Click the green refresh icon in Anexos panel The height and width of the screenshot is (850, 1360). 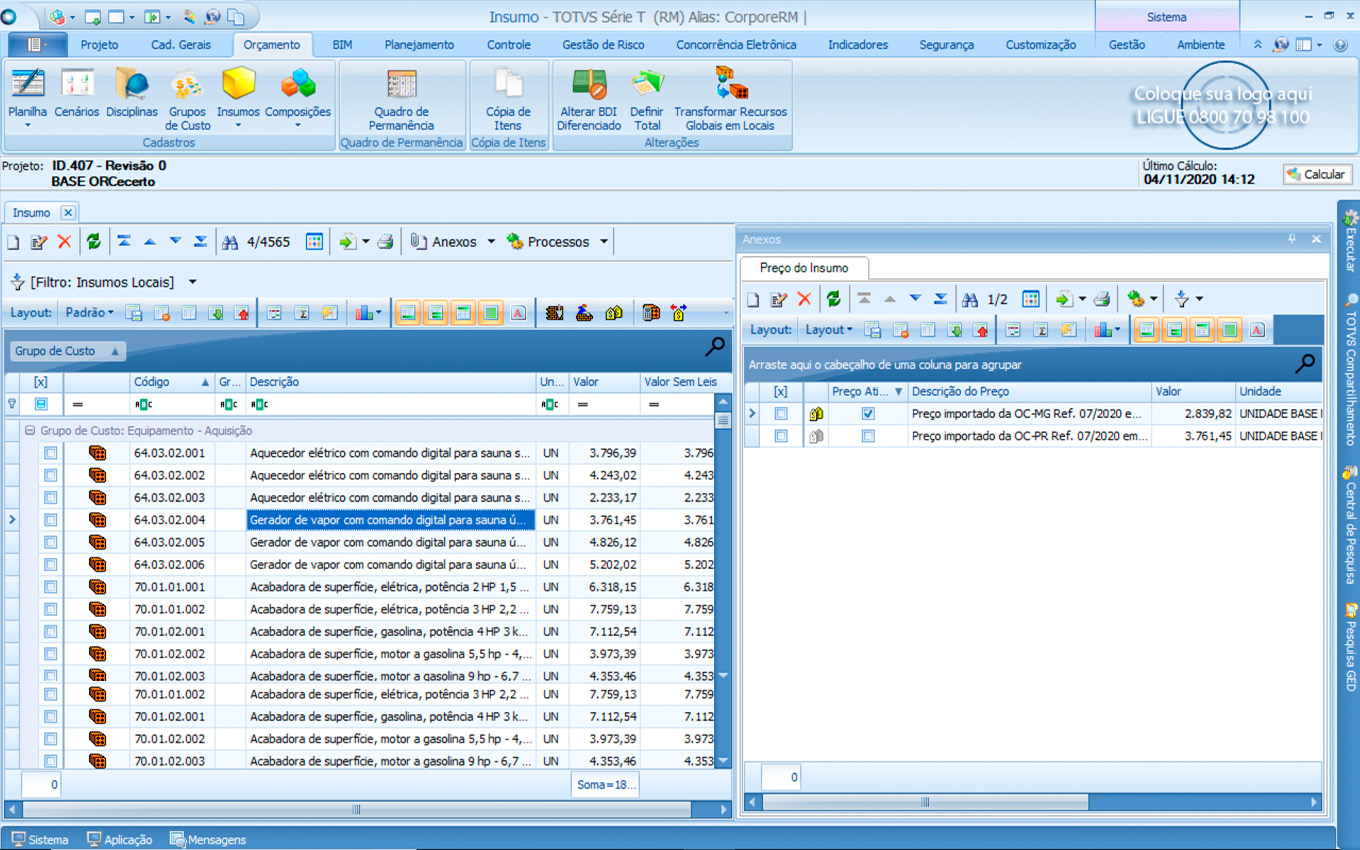(x=833, y=299)
